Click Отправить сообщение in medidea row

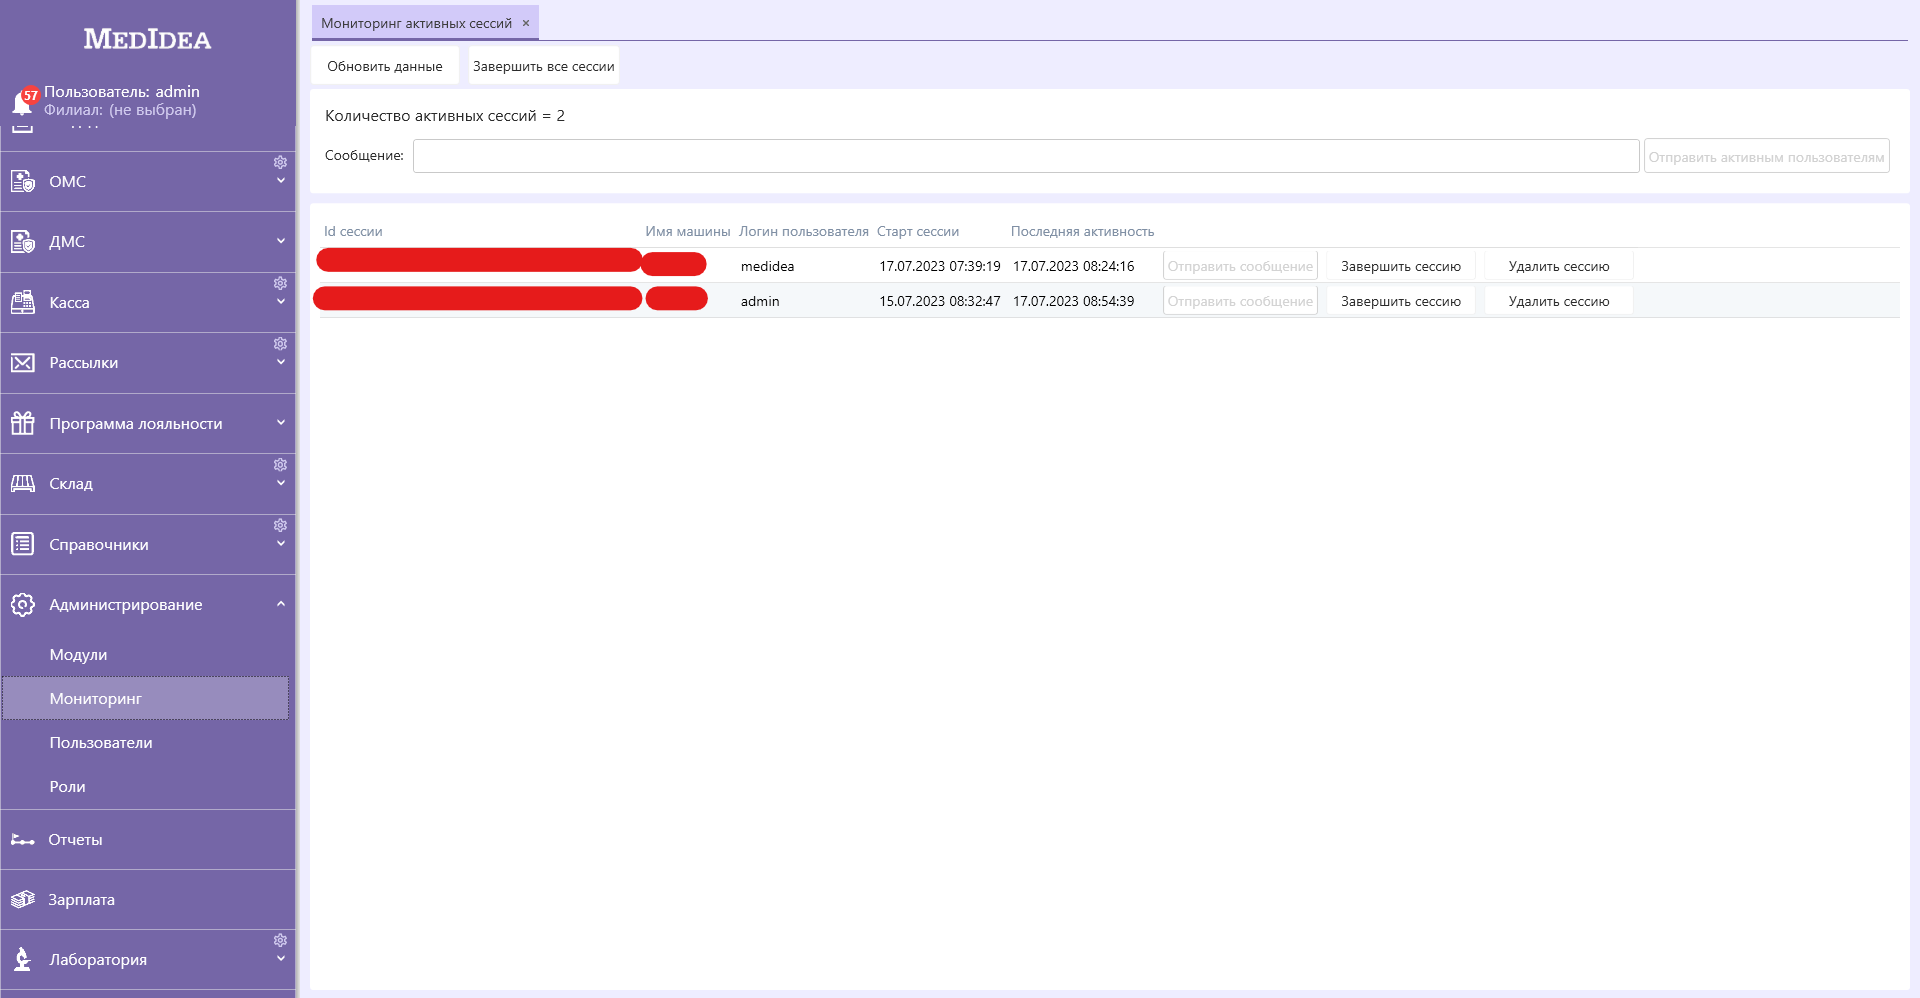tap(1240, 266)
